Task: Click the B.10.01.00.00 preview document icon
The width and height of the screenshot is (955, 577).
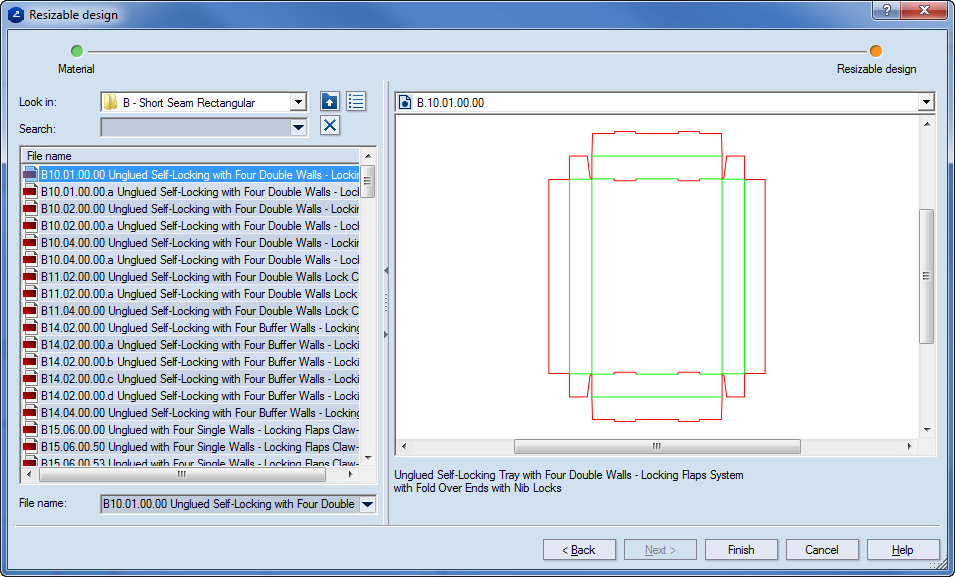Action: tap(405, 103)
